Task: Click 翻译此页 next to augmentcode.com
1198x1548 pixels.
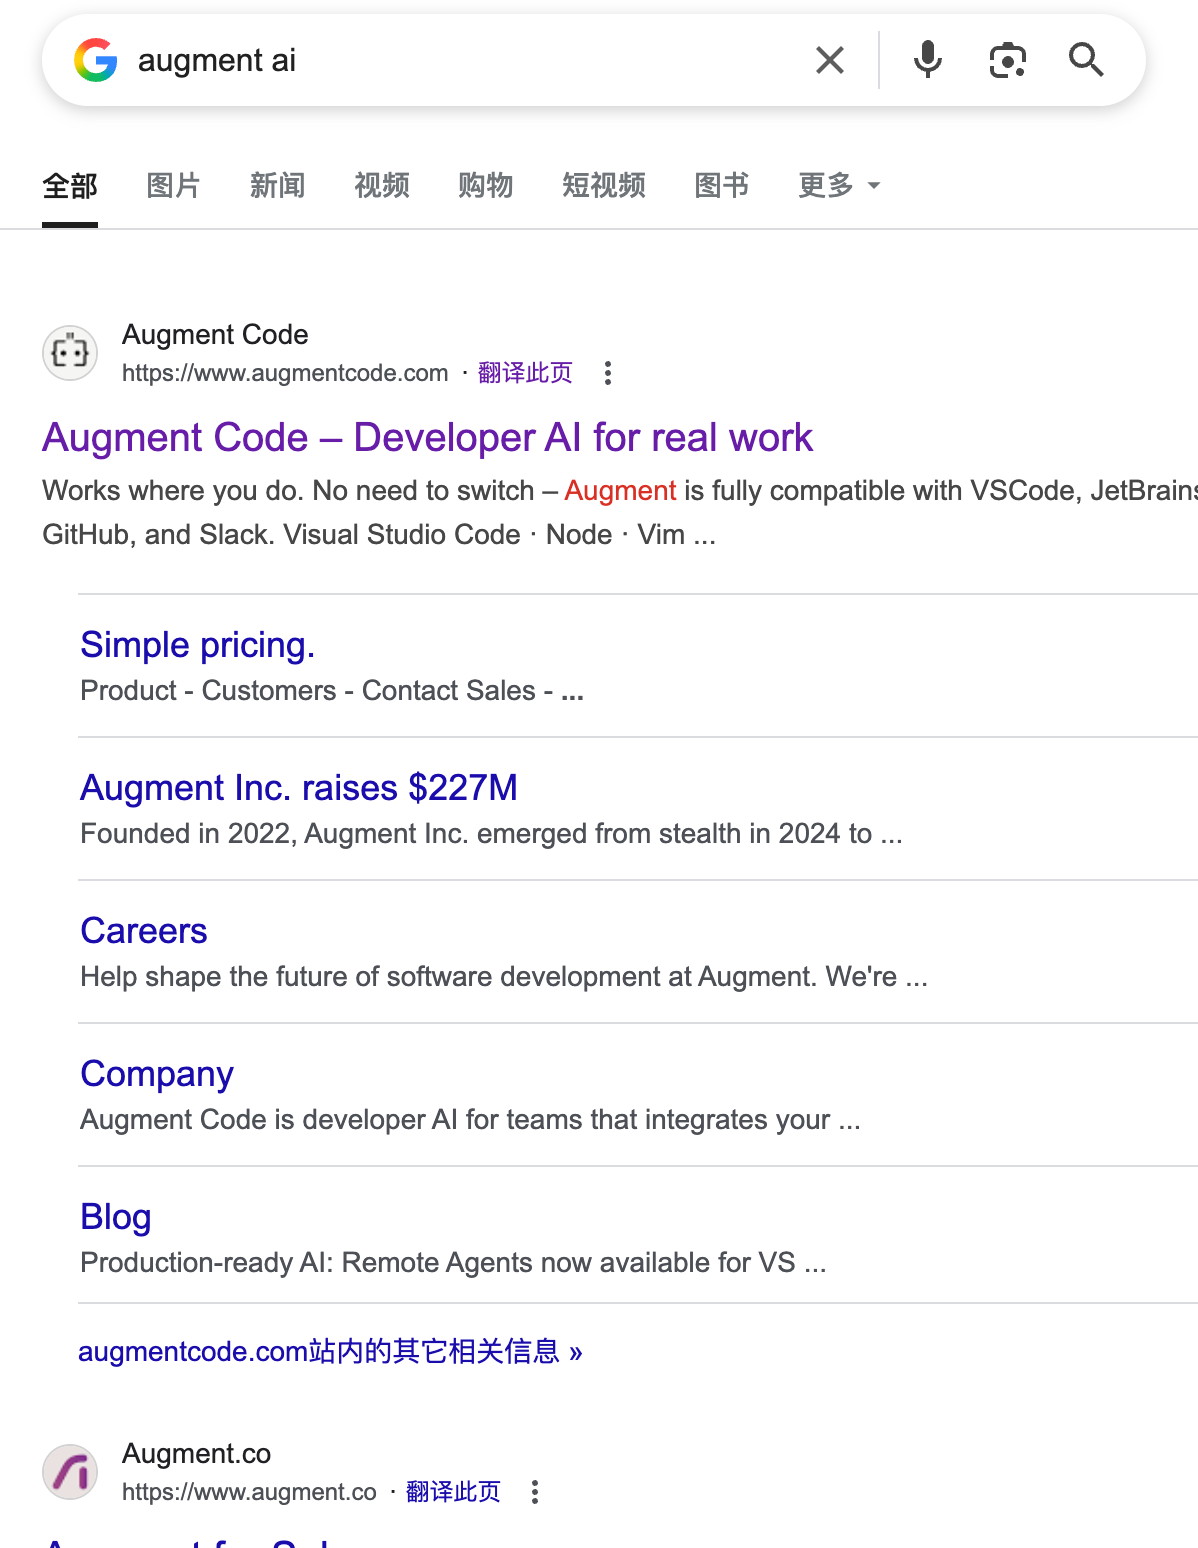Action: (525, 373)
